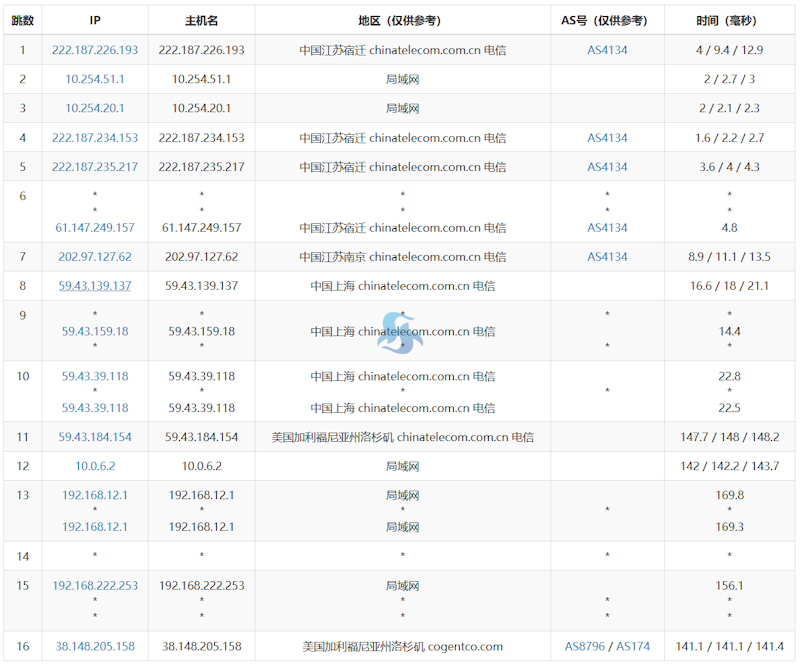
Task: Open the blue 10.254.20.1 IP link
Action: (95, 108)
